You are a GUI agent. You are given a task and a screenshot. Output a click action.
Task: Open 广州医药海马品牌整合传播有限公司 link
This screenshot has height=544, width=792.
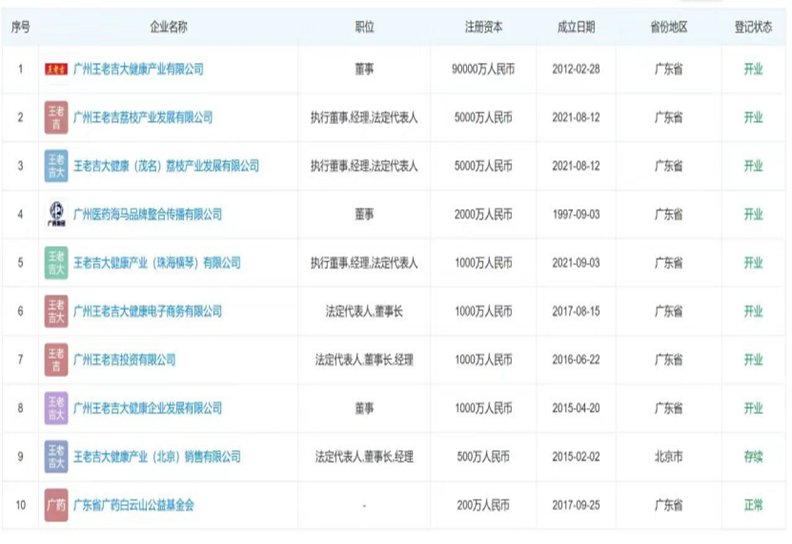tap(147, 214)
